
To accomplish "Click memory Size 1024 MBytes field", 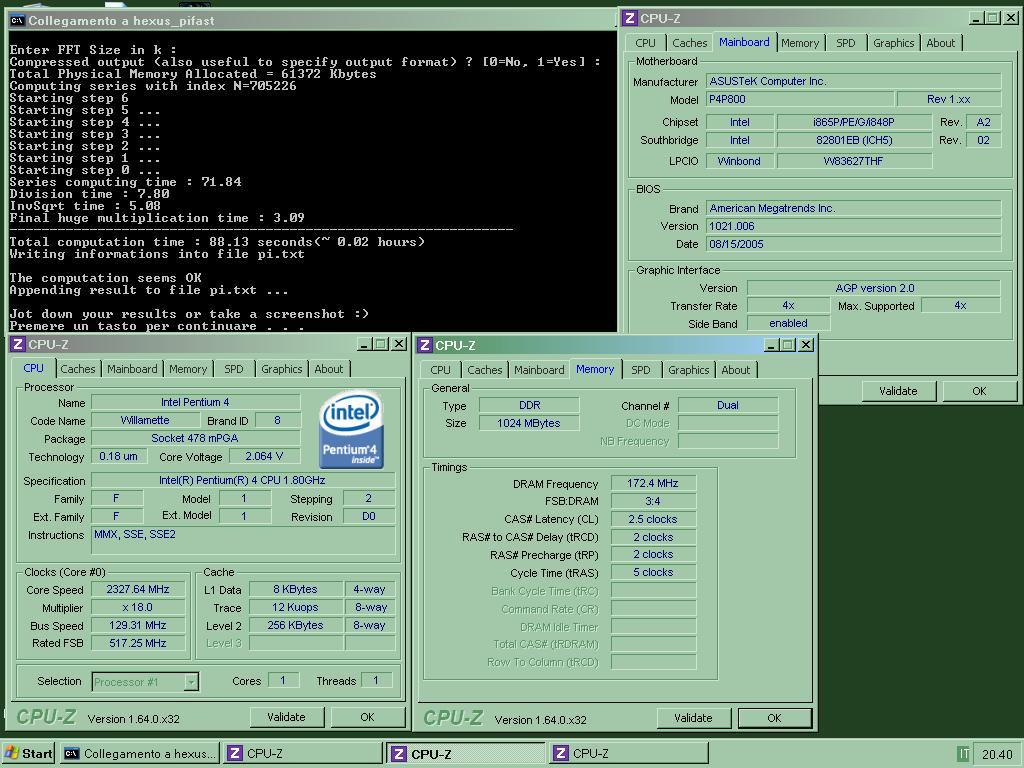I will pos(529,423).
